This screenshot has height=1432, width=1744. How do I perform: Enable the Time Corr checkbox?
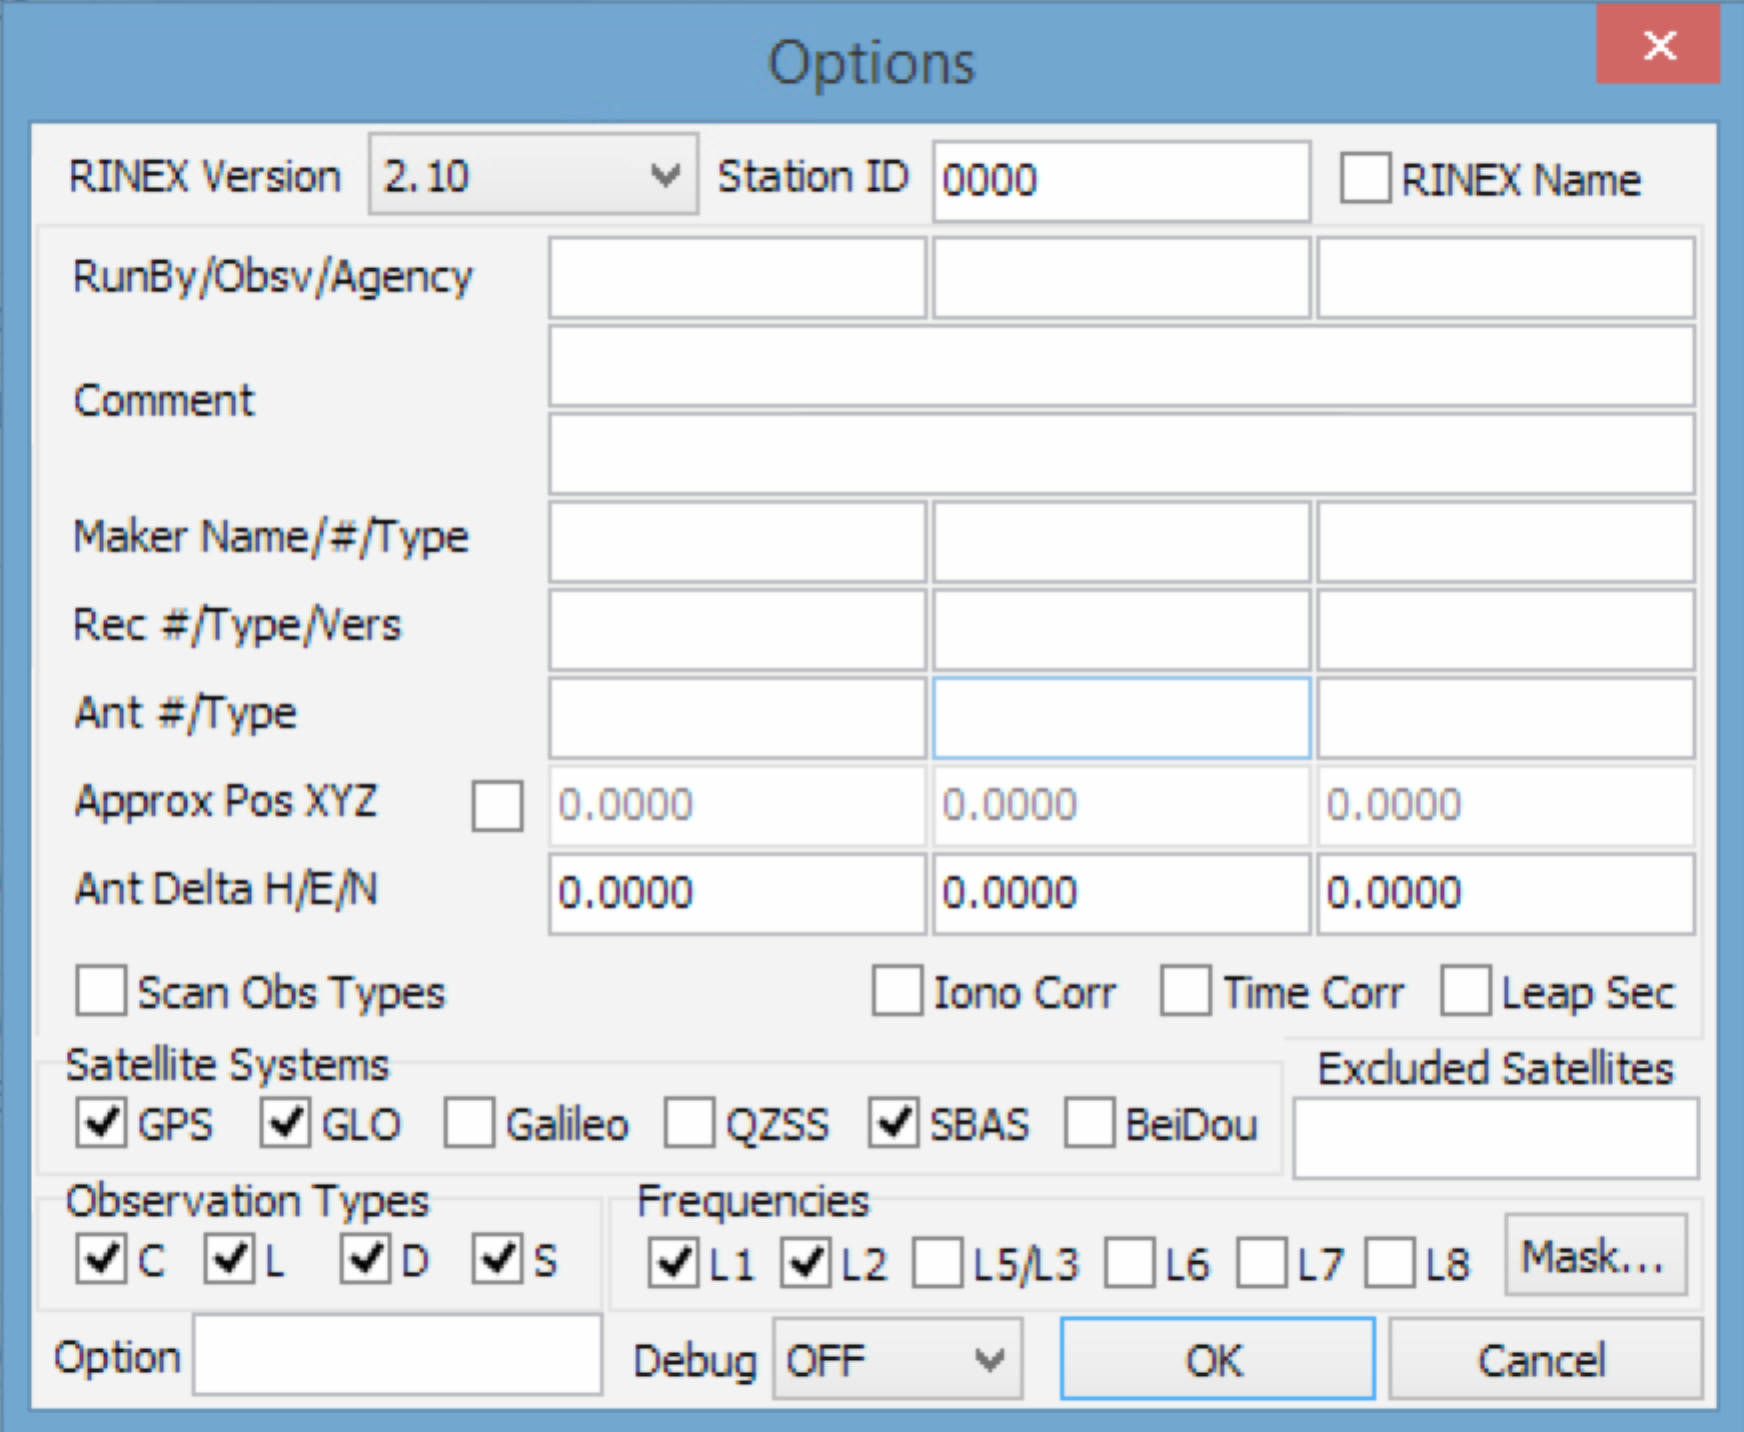[1186, 991]
